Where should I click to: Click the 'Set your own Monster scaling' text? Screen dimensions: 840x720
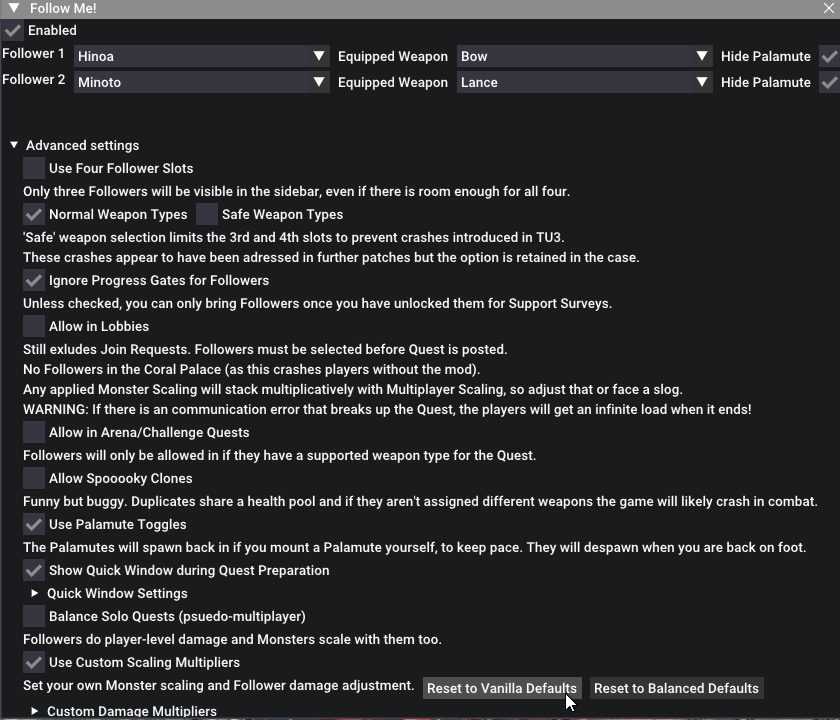219,686
